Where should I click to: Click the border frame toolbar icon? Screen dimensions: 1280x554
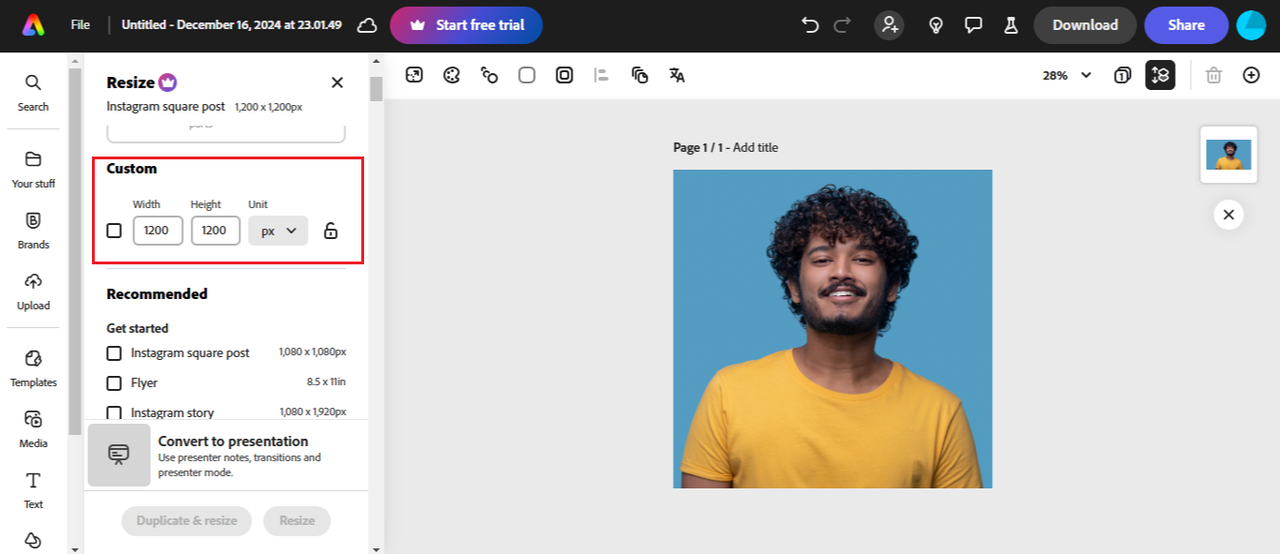click(564, 75)
